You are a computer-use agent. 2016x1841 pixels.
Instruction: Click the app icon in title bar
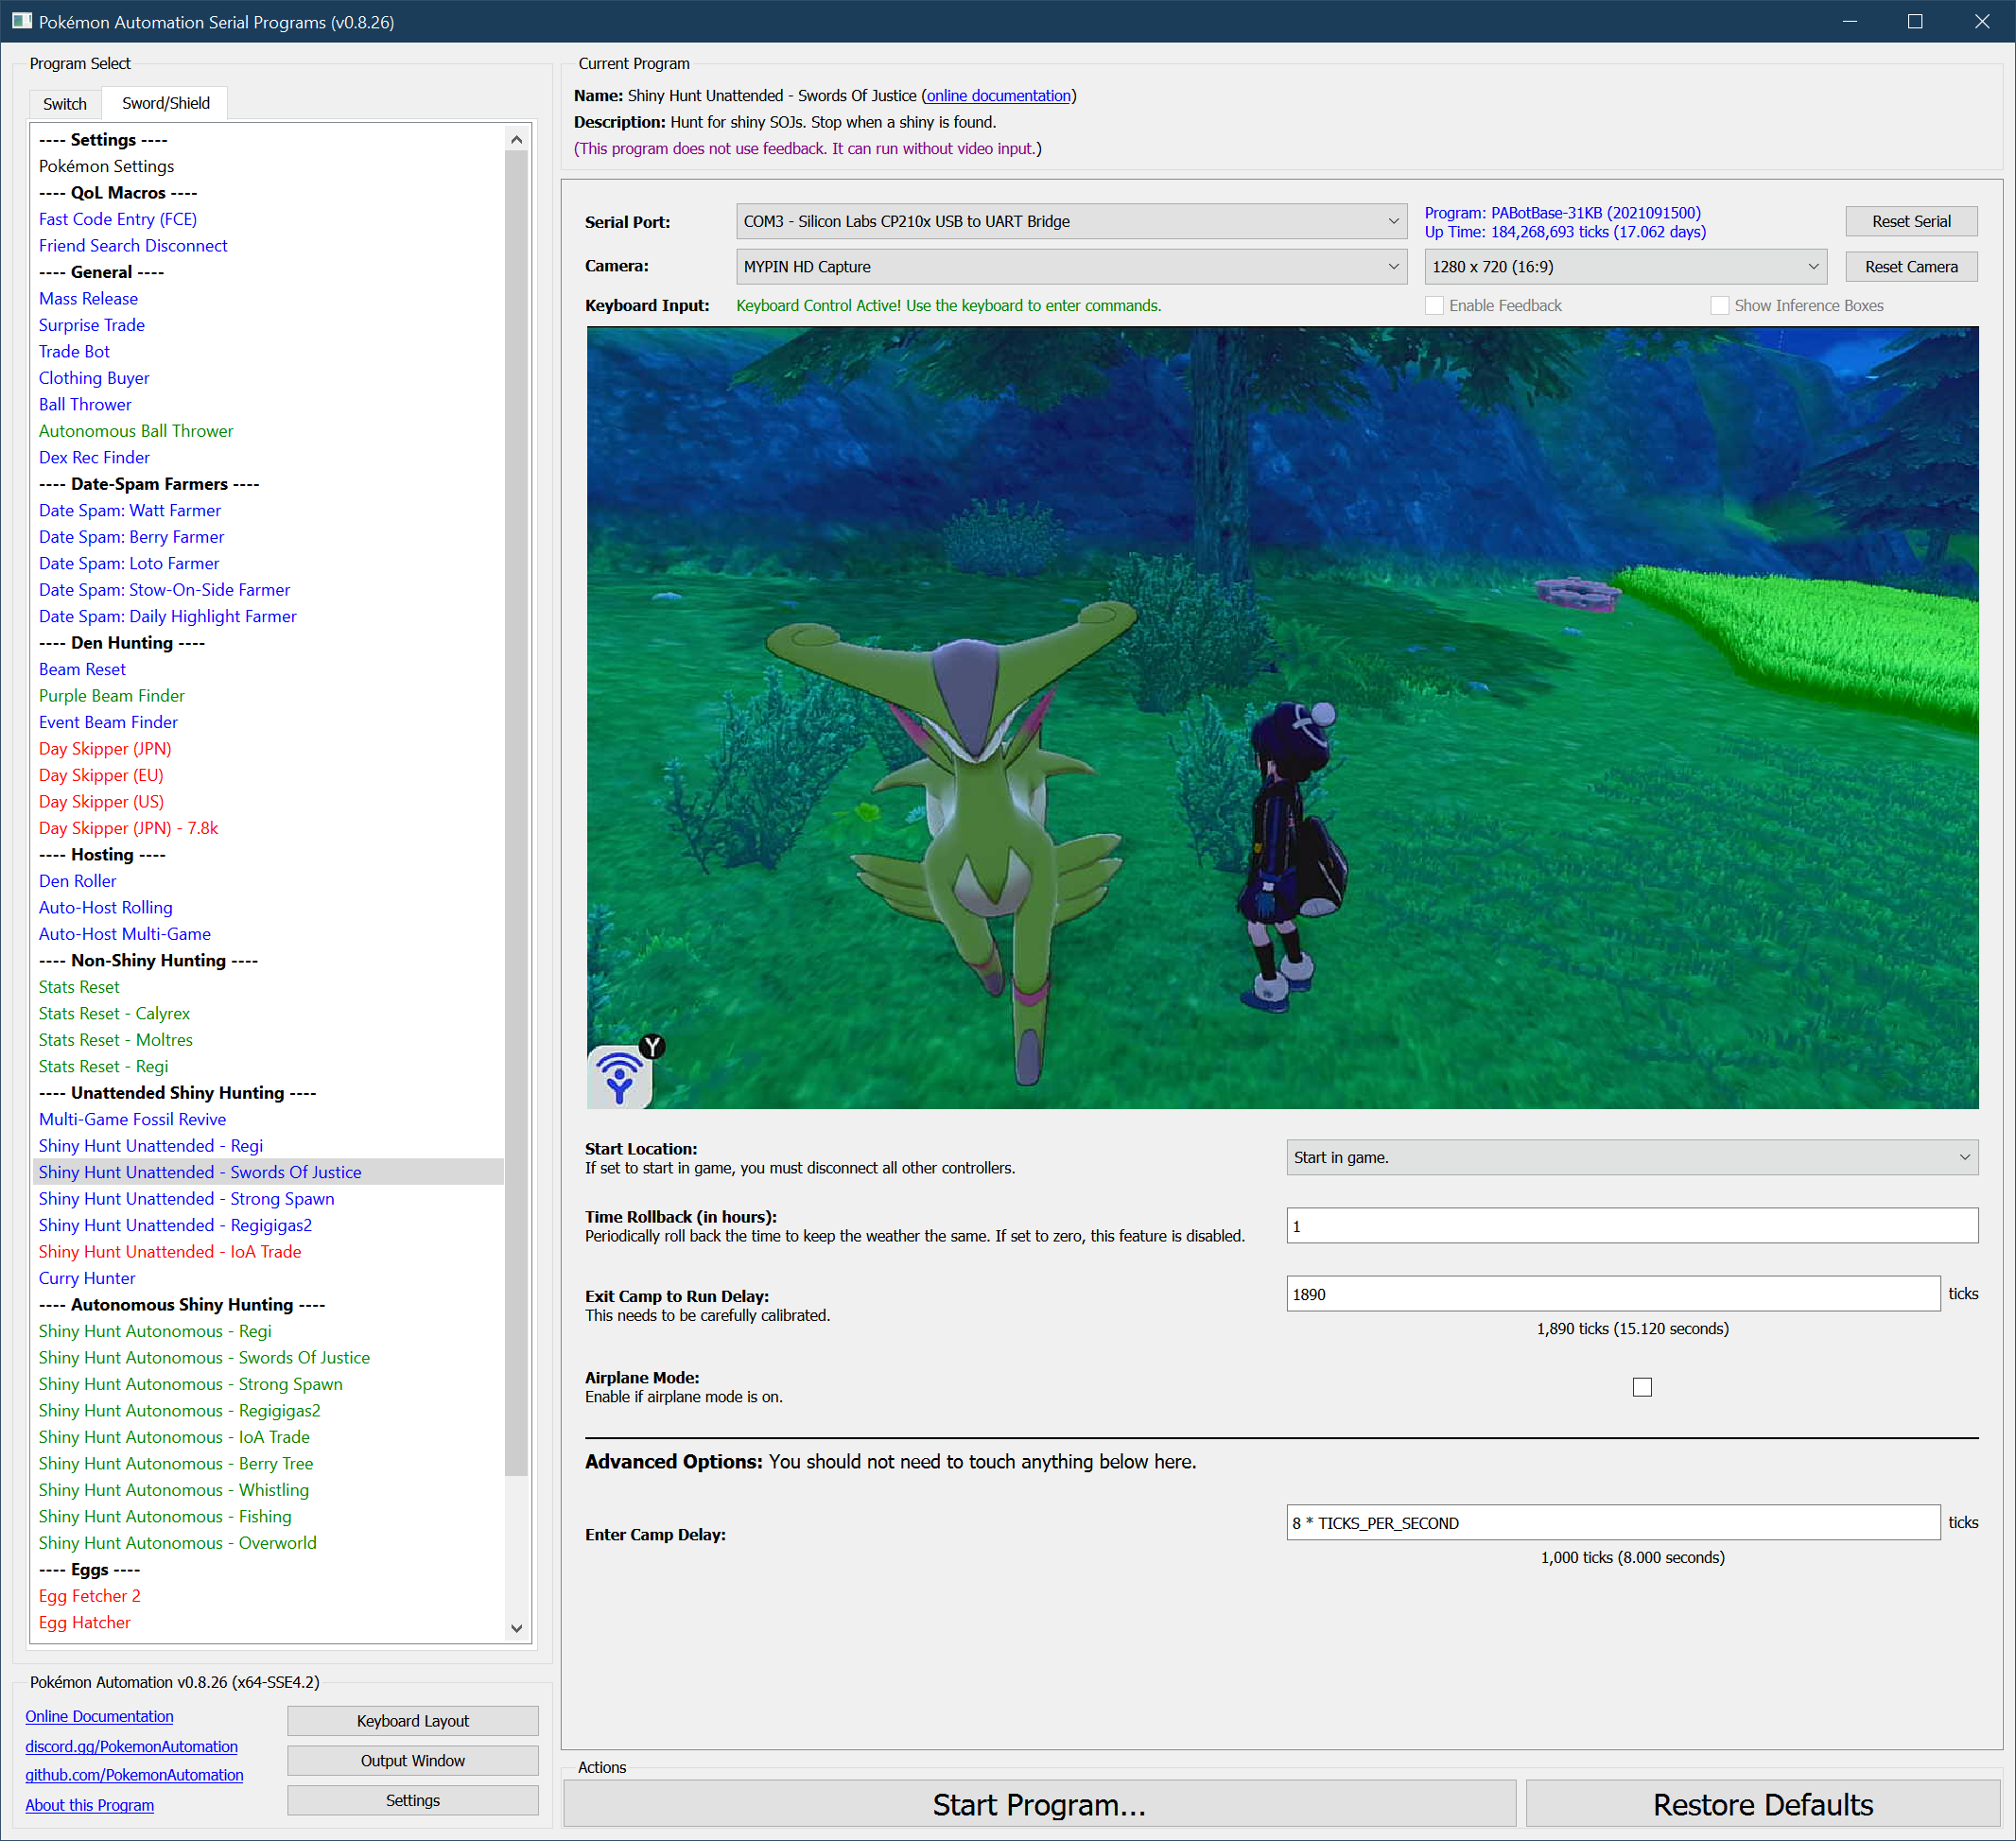tap(21, 21)
